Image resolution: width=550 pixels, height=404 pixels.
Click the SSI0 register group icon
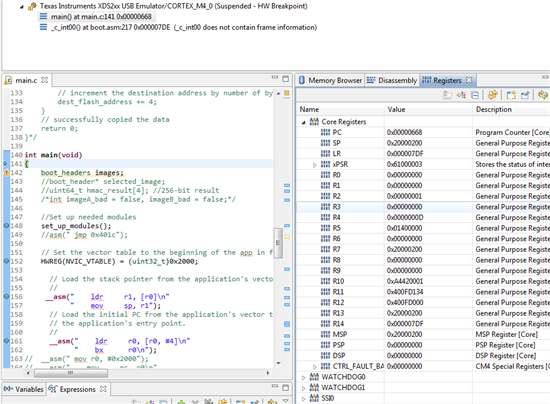tap(314, 398)
